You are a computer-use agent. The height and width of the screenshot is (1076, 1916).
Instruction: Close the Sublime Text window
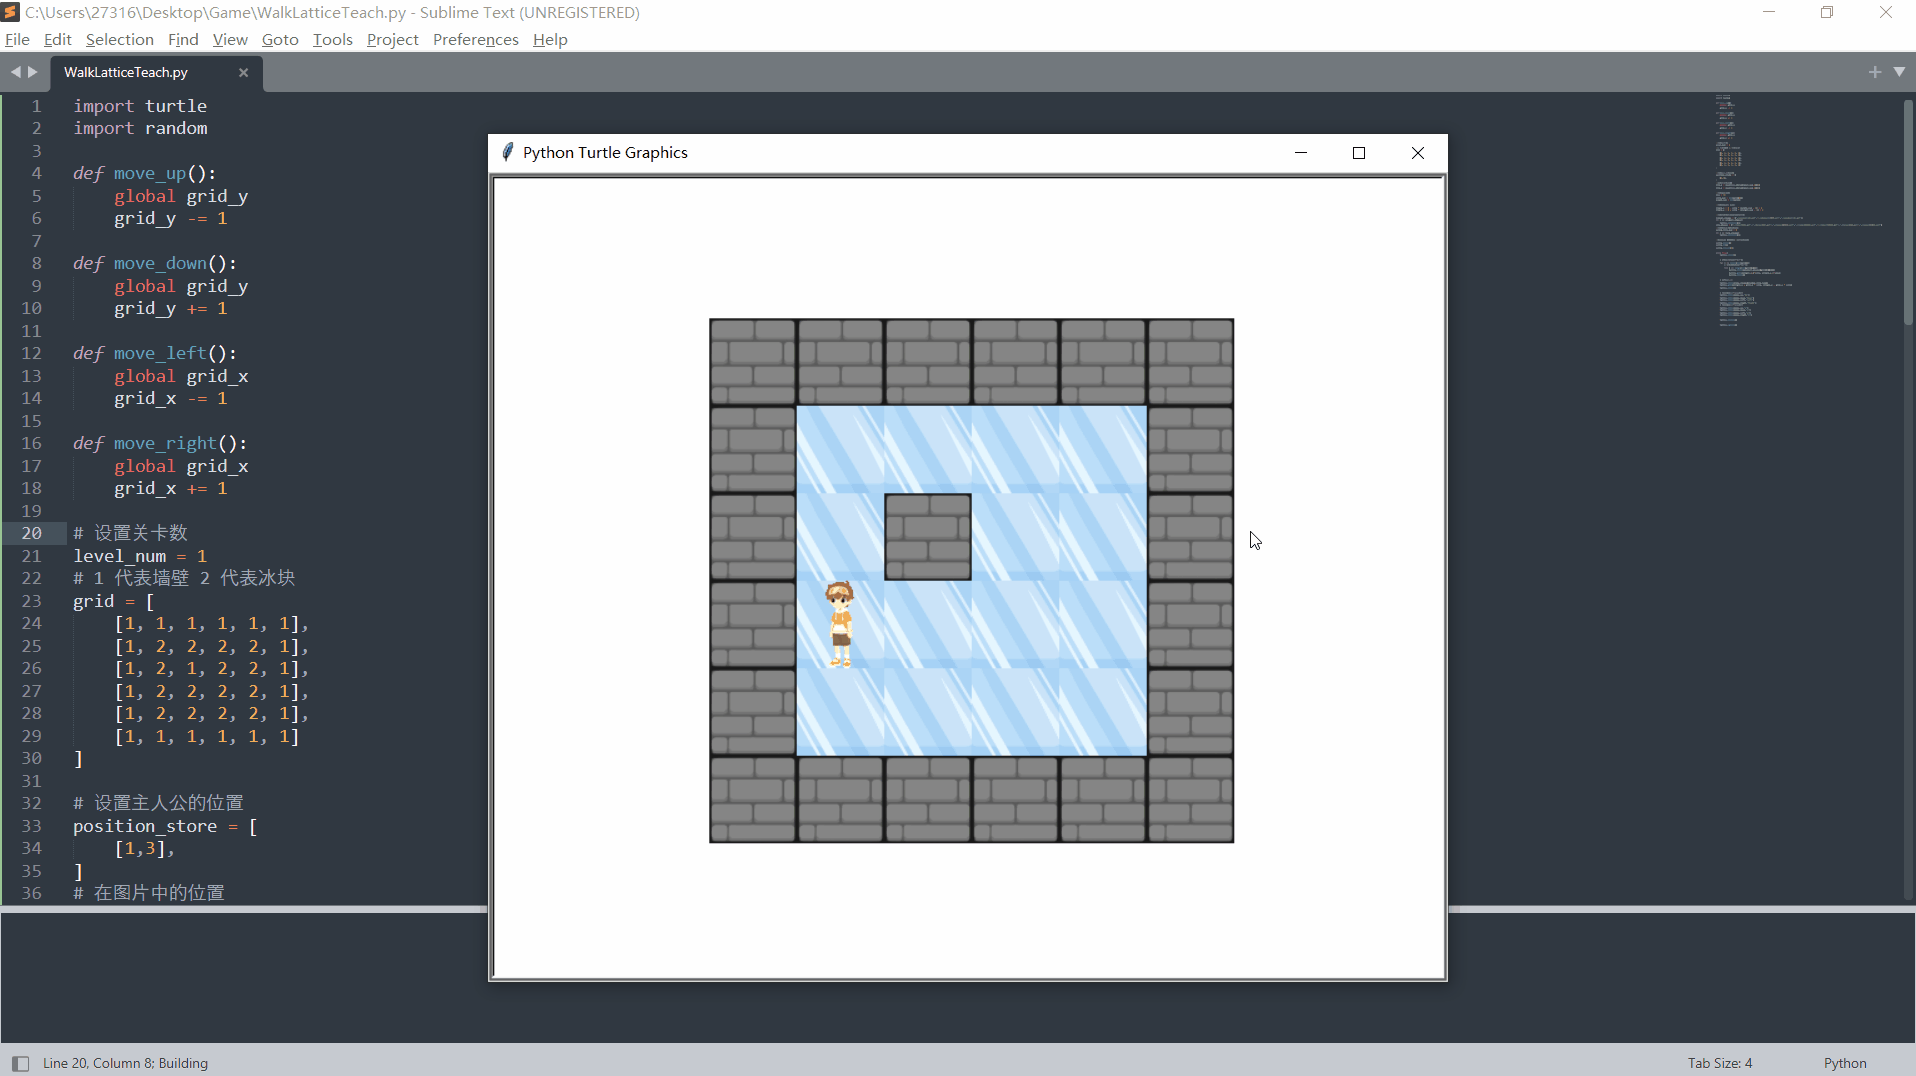pos(1886,12)
